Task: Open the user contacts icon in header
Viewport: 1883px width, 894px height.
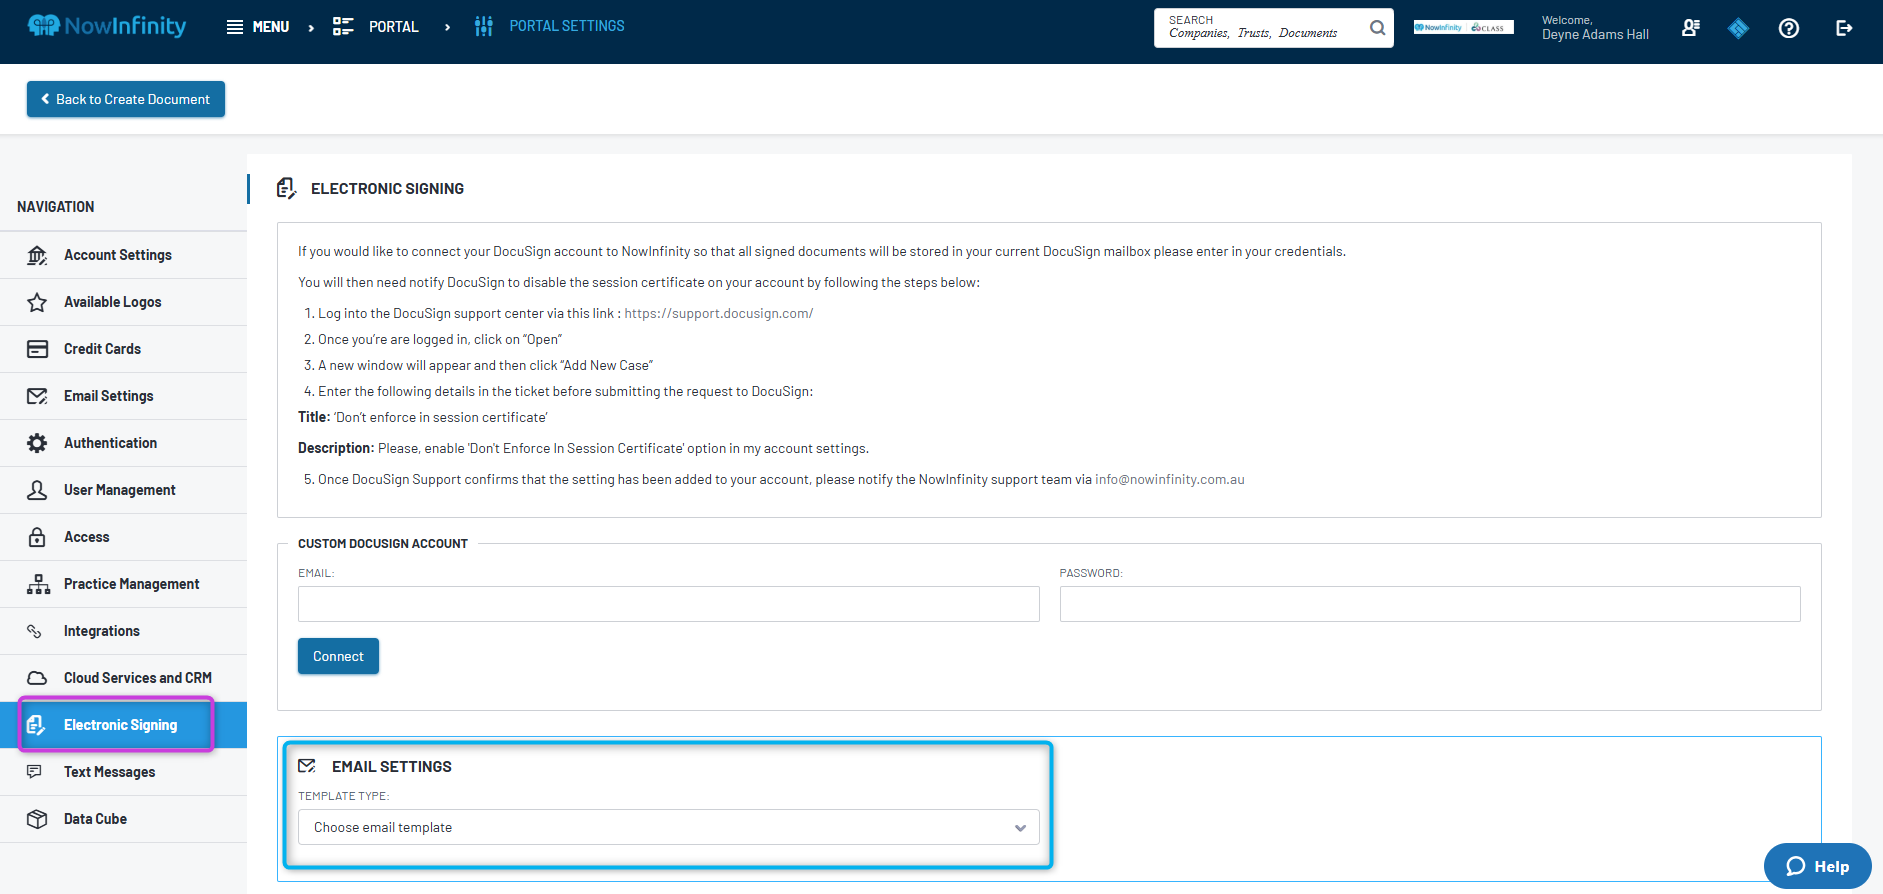Action: pyautogui.click(x=1690, y=28)
